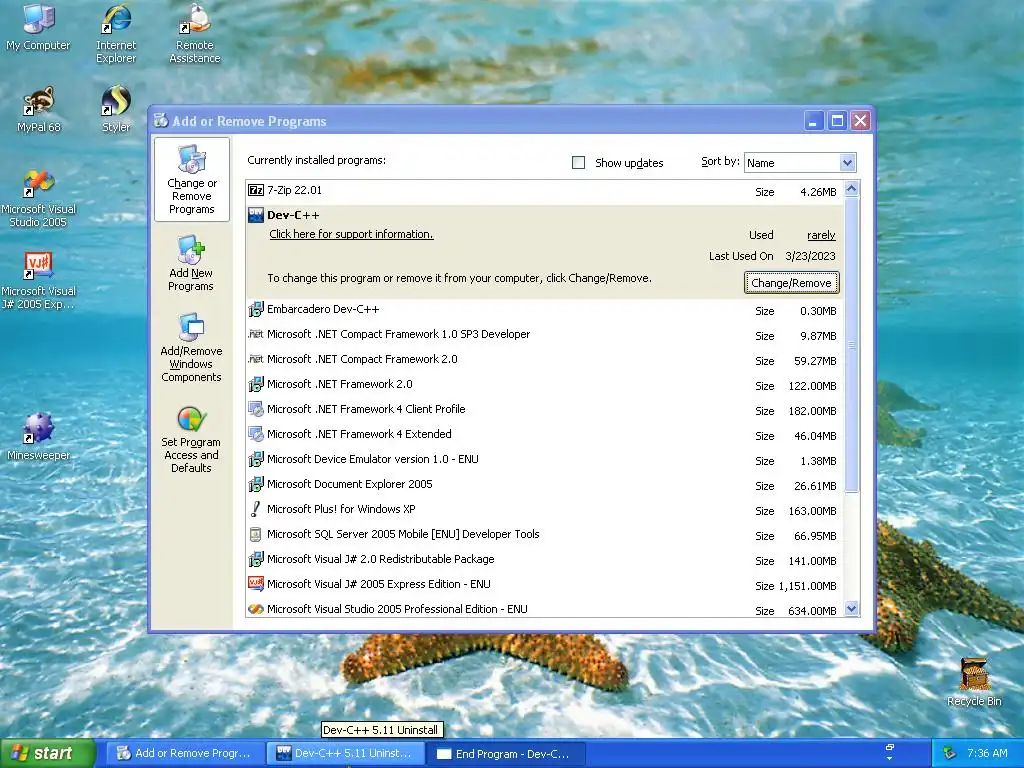Open the MyPal 68 desktop shortcut
The width and height of the screenshot is (1024, 768).
[39, 110]
